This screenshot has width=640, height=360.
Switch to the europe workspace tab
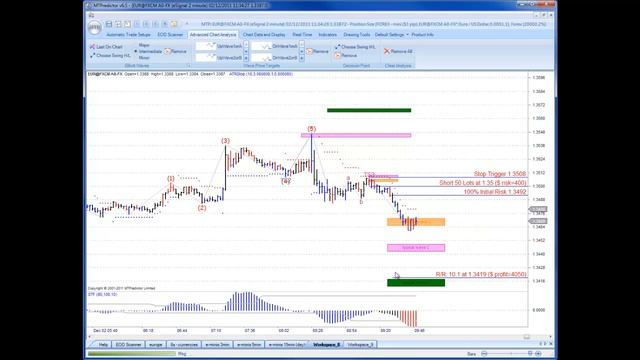tap(156, 345)
